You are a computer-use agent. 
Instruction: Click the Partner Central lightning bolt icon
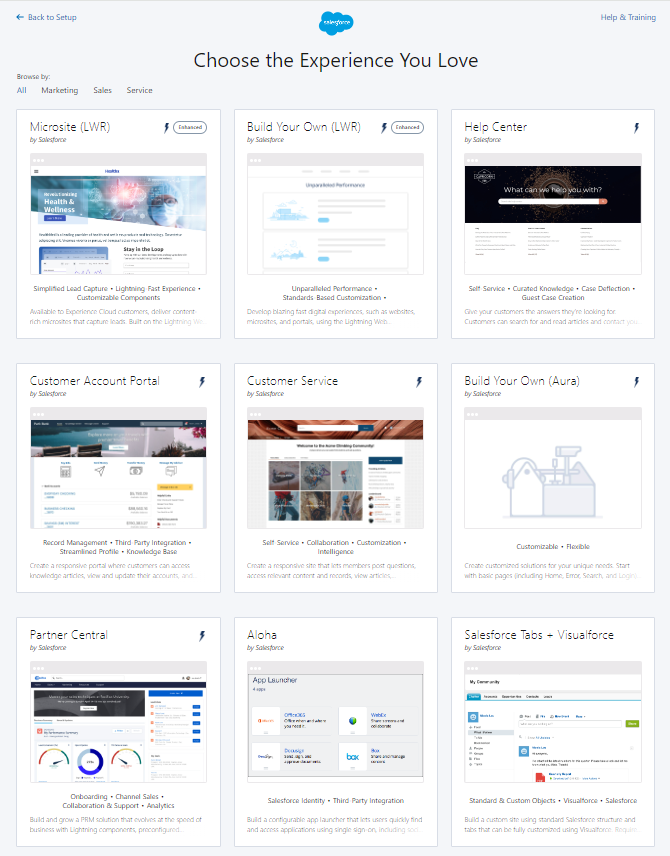(201, 636)
